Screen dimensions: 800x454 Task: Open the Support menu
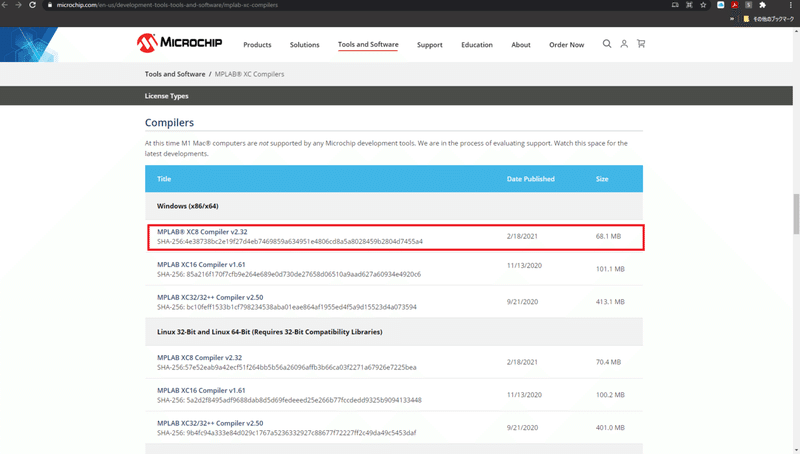point(430,45)
